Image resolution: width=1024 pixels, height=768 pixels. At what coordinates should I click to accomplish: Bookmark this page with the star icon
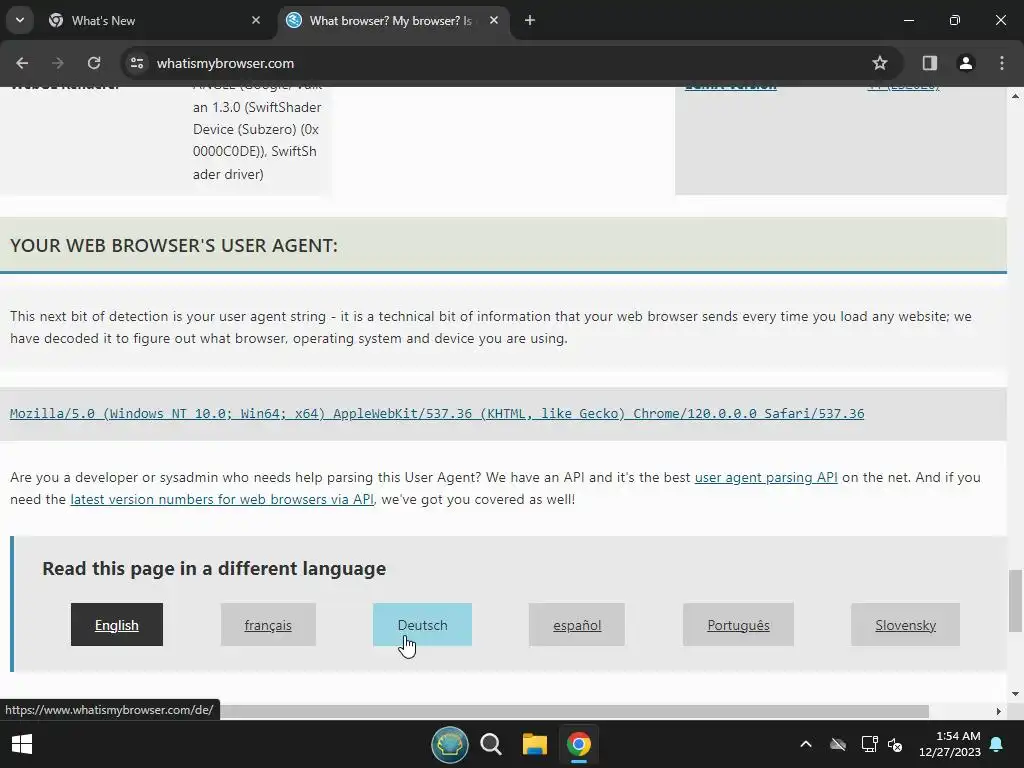[x=880, y=63]
